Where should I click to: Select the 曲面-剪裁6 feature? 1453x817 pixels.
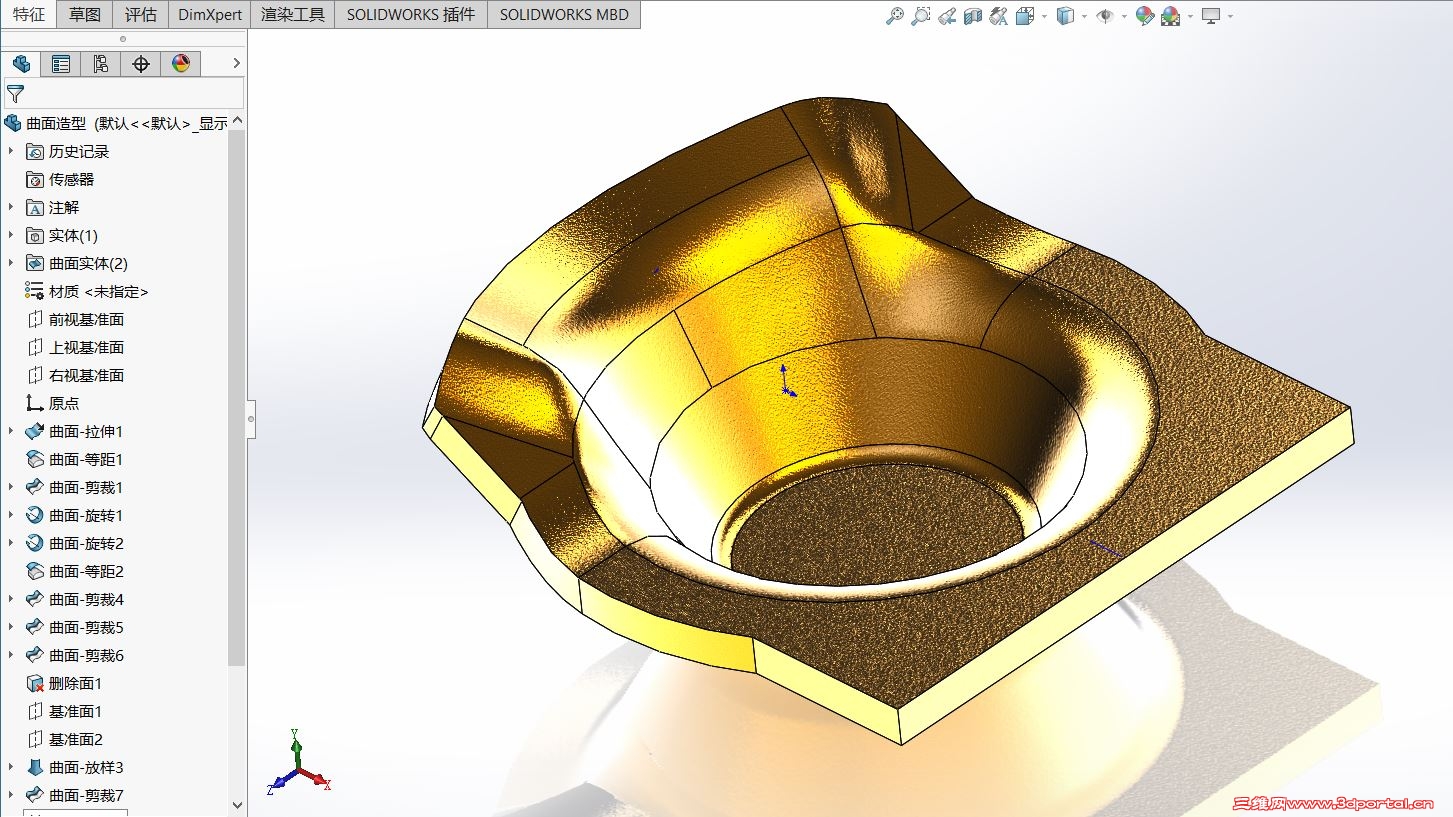(75, 655)
